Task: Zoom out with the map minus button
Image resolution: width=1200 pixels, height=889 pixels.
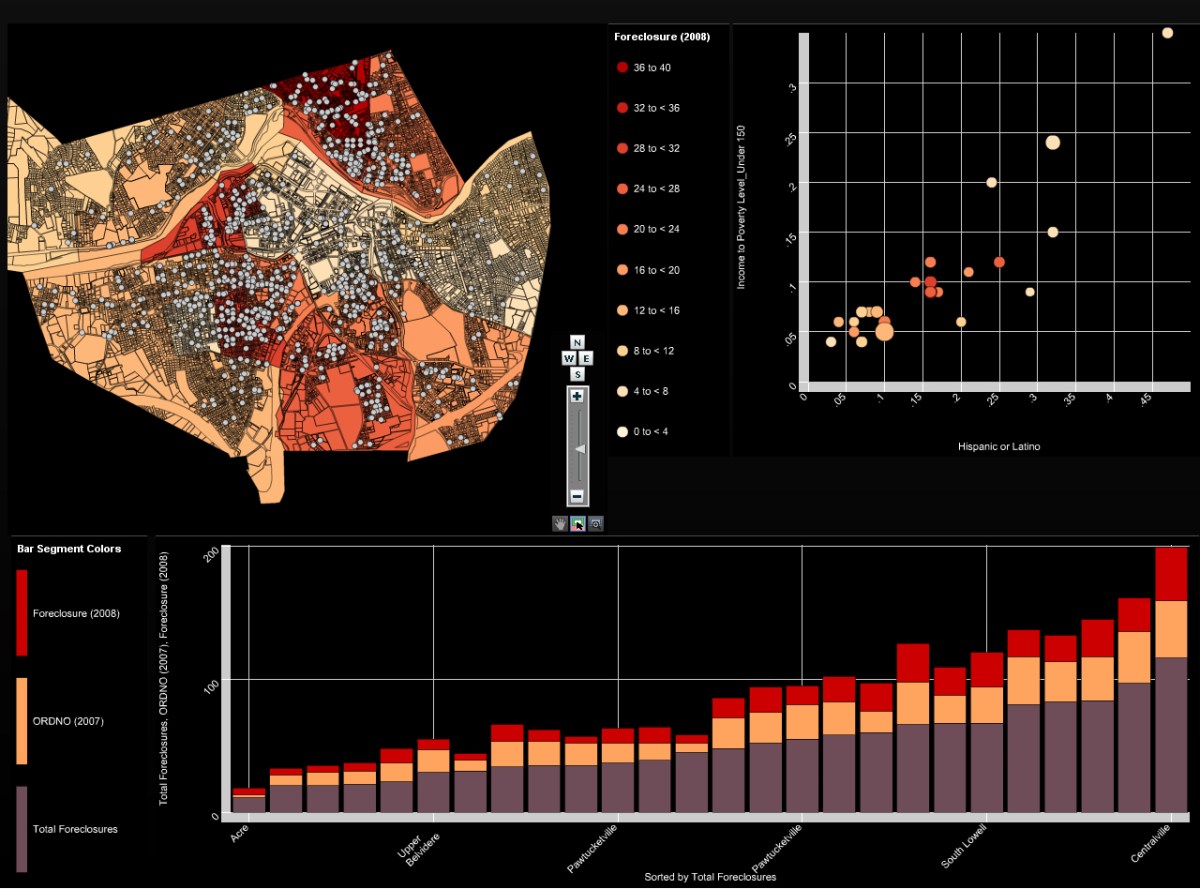Action: pyautogui.click(x=577, y=496)
